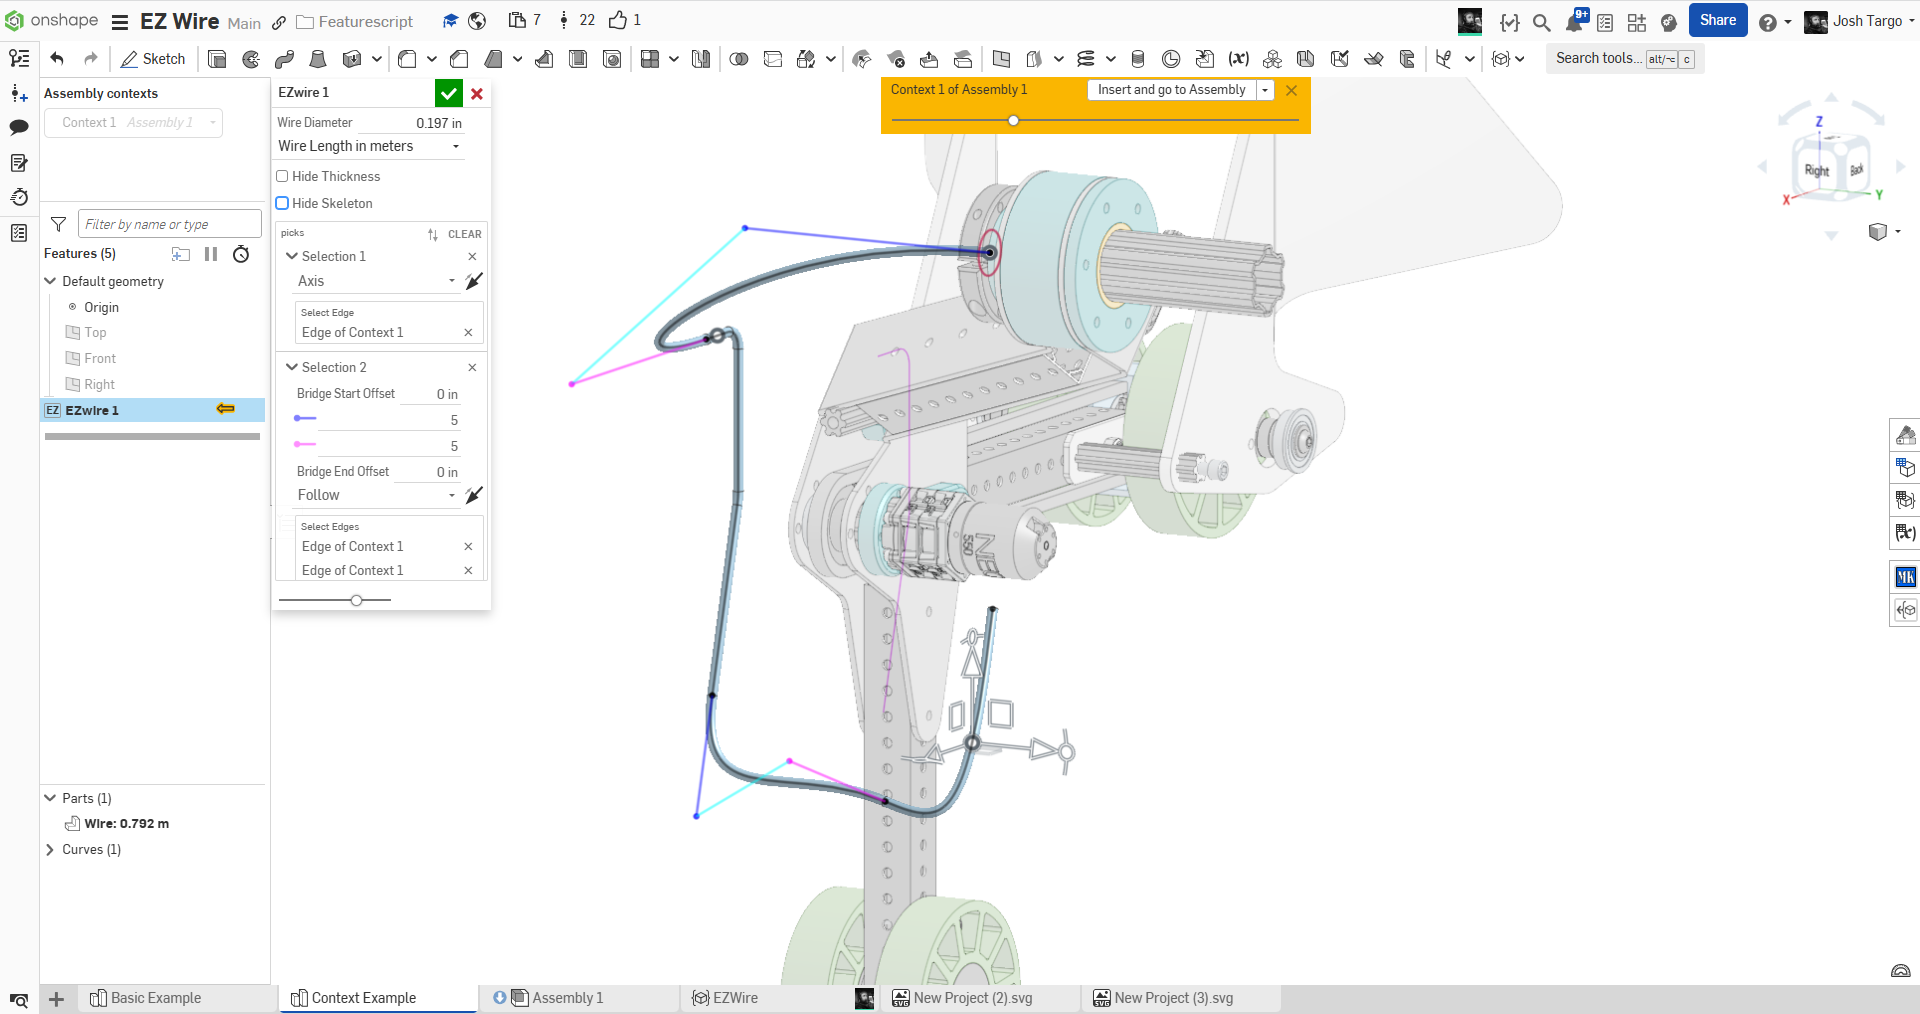1920x1014 pixels.
Task: Cancel the EZwire 1 dialog
Action: pos(477,93)
